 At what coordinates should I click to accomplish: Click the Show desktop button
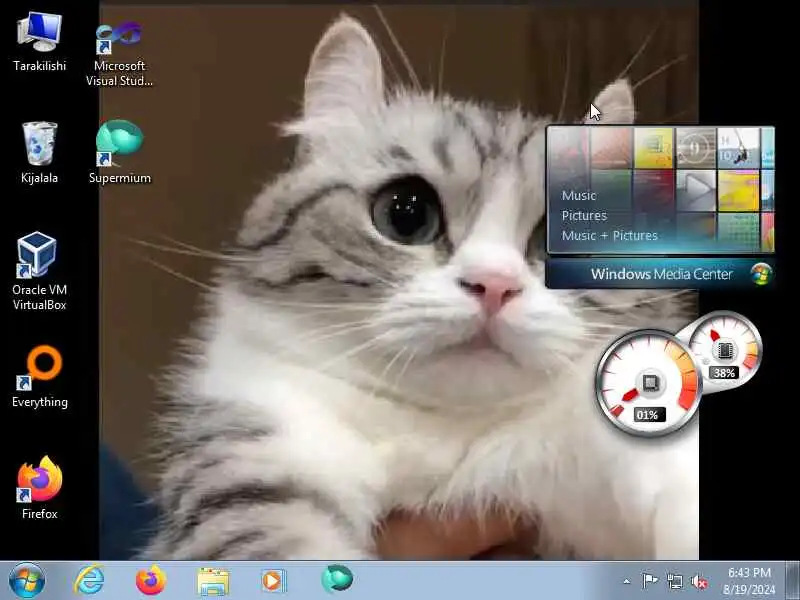(x=792, y=581)
